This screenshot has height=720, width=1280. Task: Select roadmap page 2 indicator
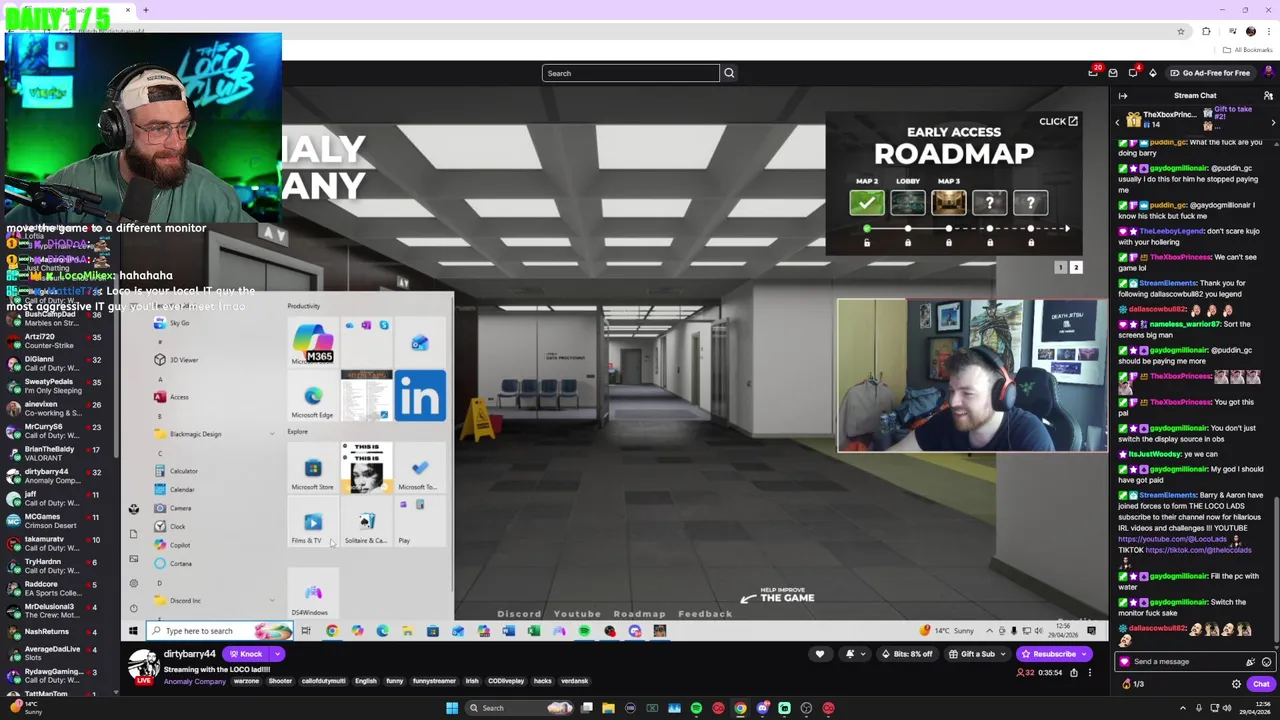[1076, 268]
